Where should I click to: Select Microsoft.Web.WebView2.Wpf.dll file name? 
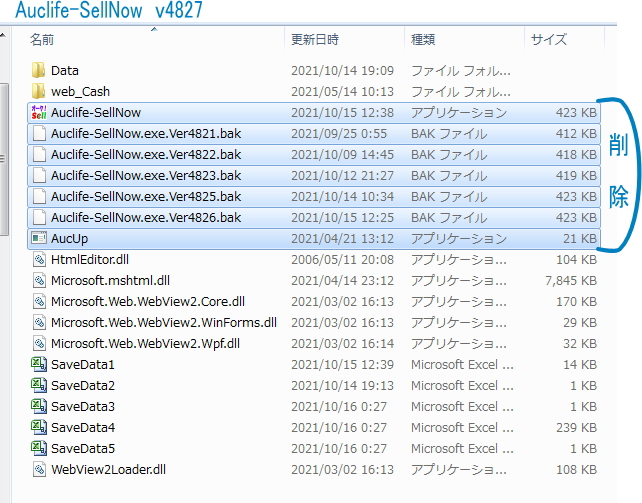pos(145,344)
